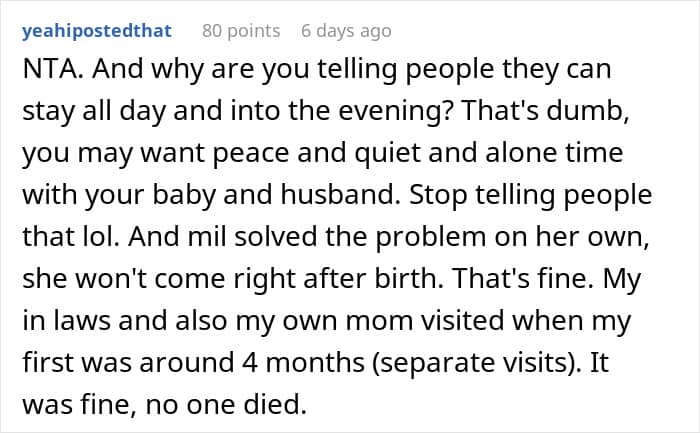Open the yeahipostedthat user profile
The width and height of the screenshot is (700, 433).
[x=98, y=31]
